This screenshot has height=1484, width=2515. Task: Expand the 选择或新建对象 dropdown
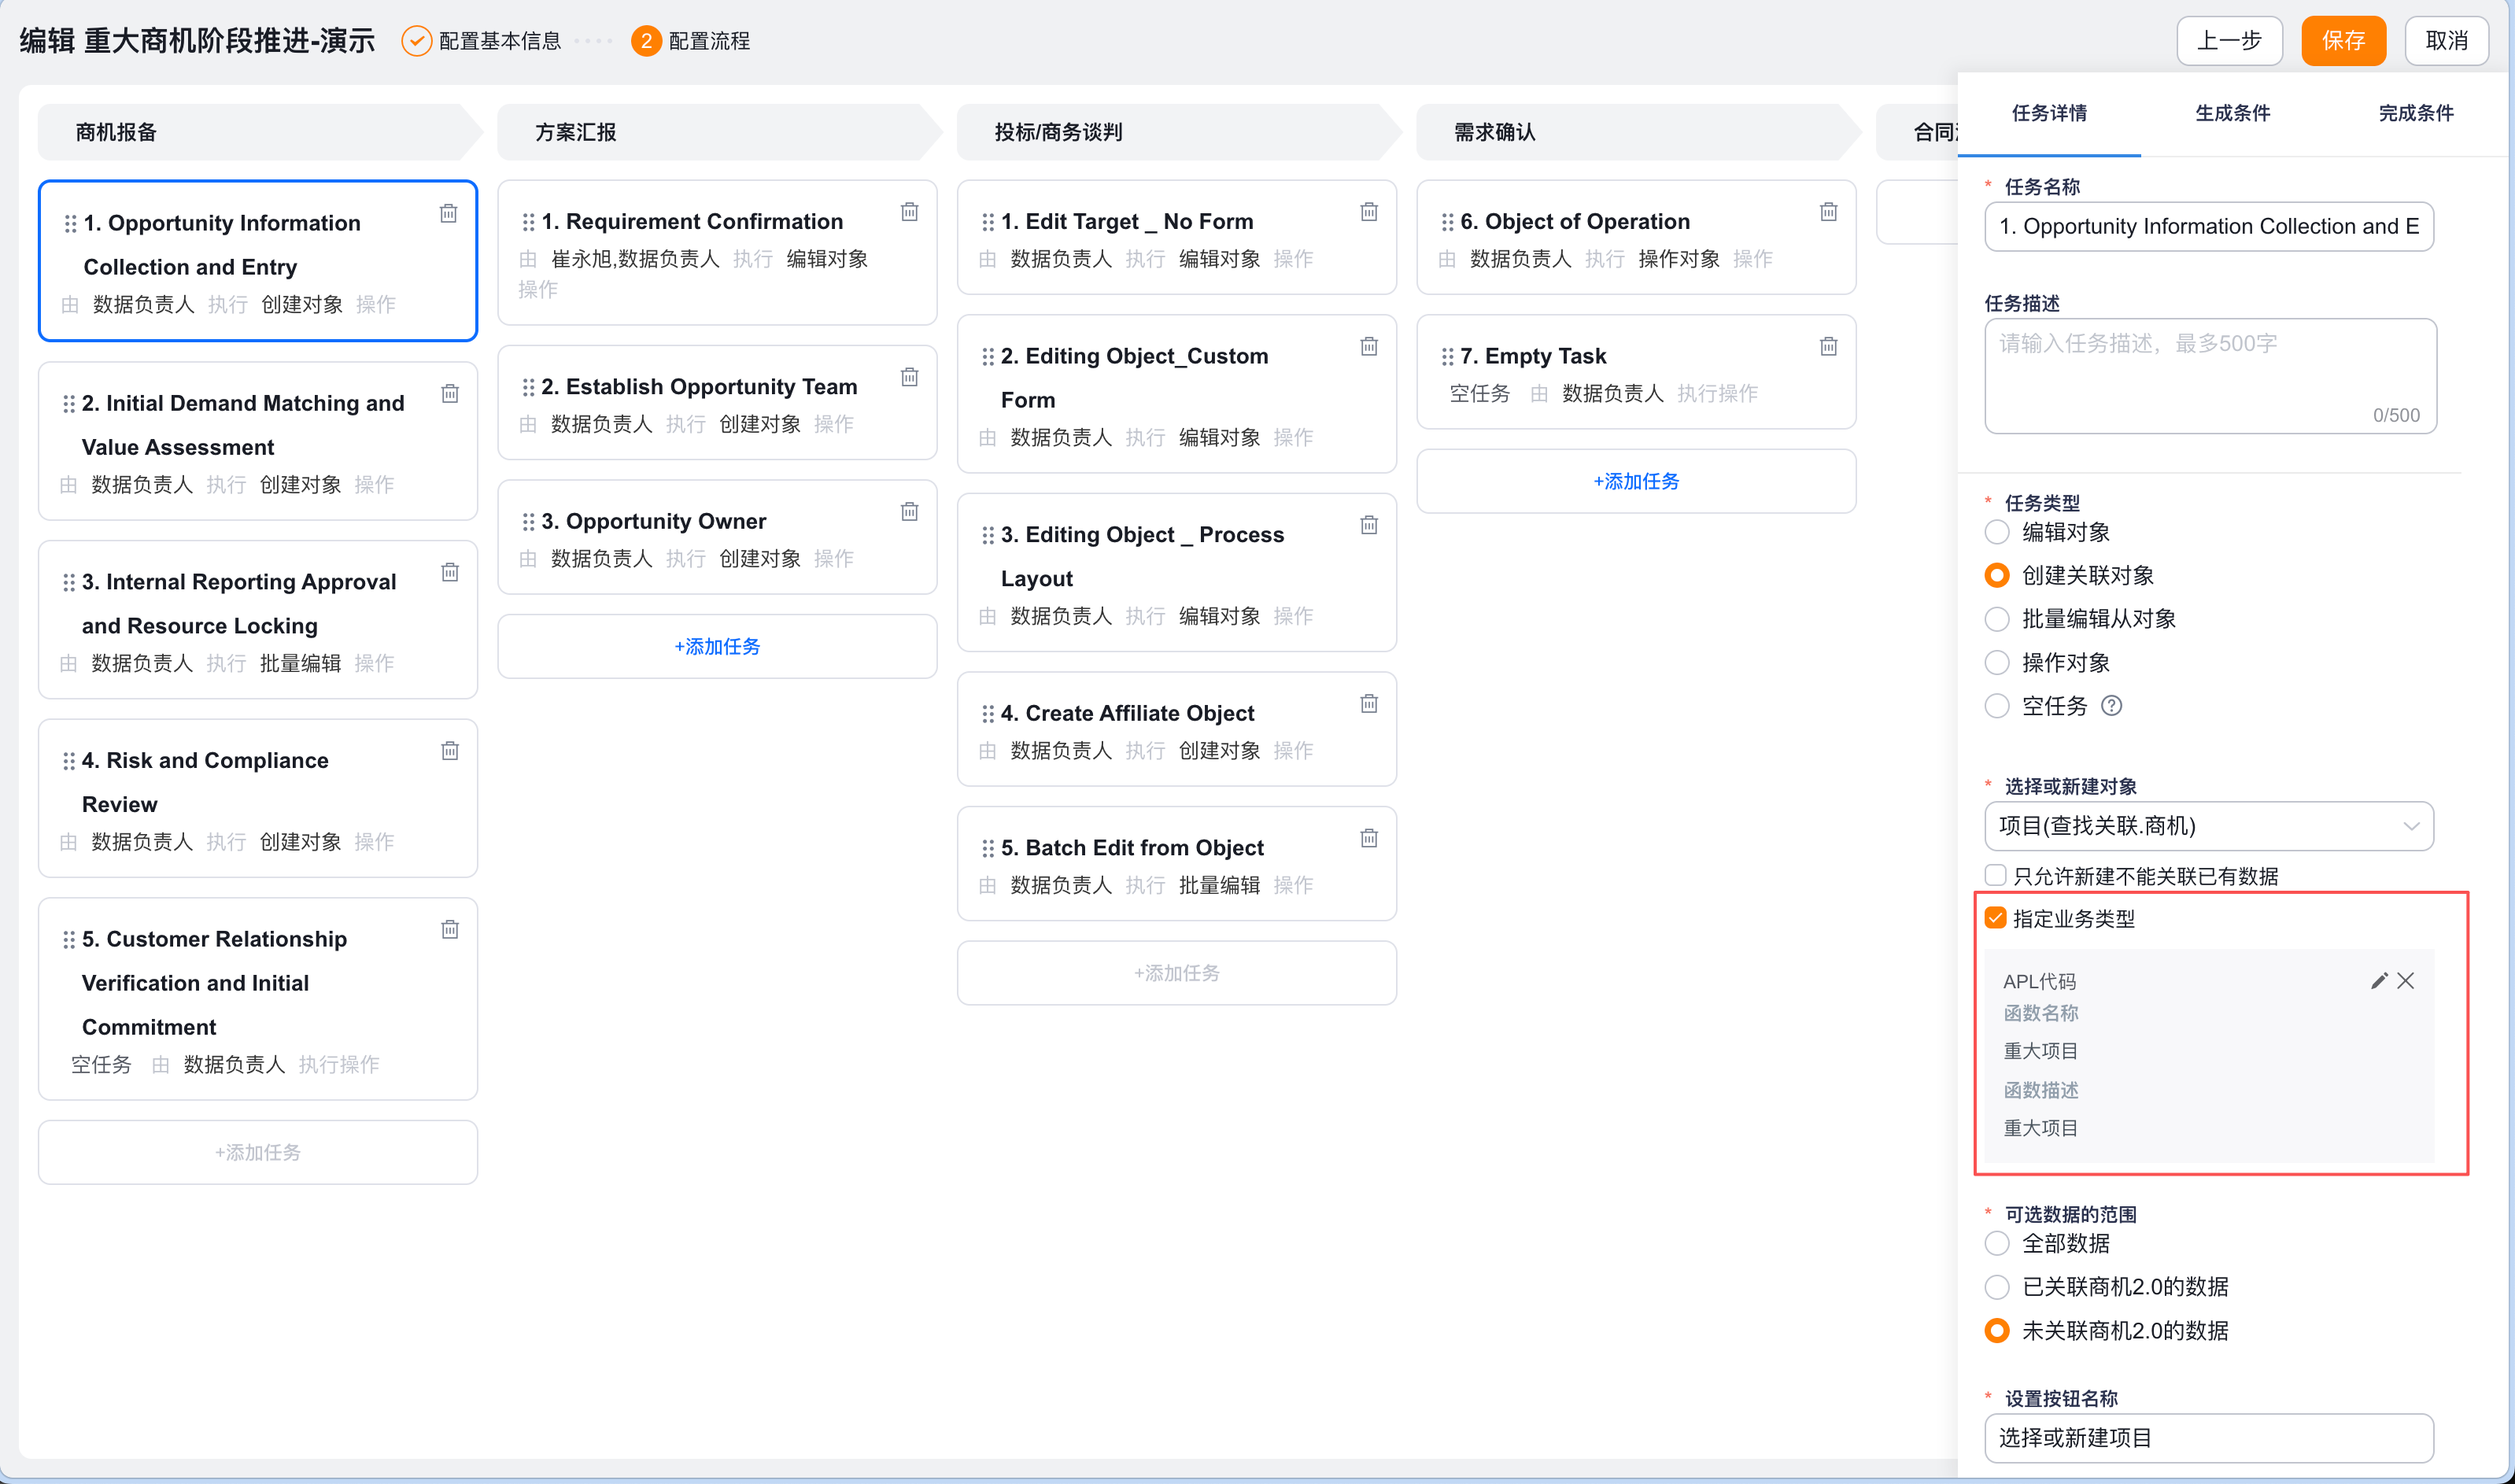pos(2208,827)
